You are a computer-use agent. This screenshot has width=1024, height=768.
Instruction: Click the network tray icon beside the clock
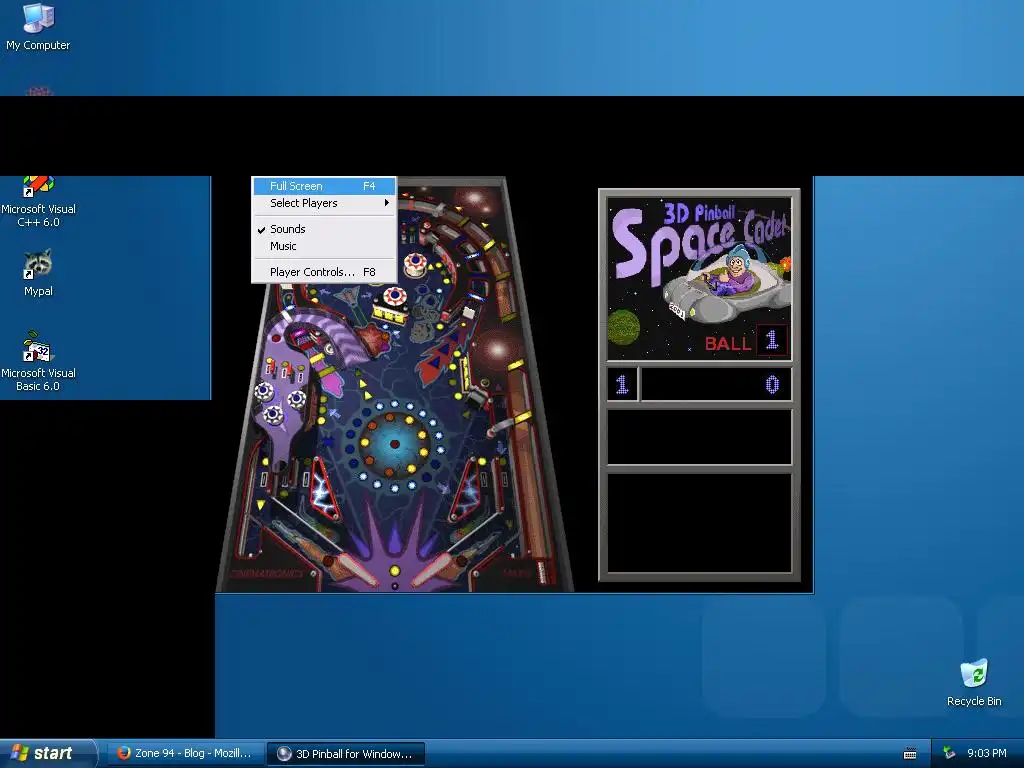[x=949, y=754]
